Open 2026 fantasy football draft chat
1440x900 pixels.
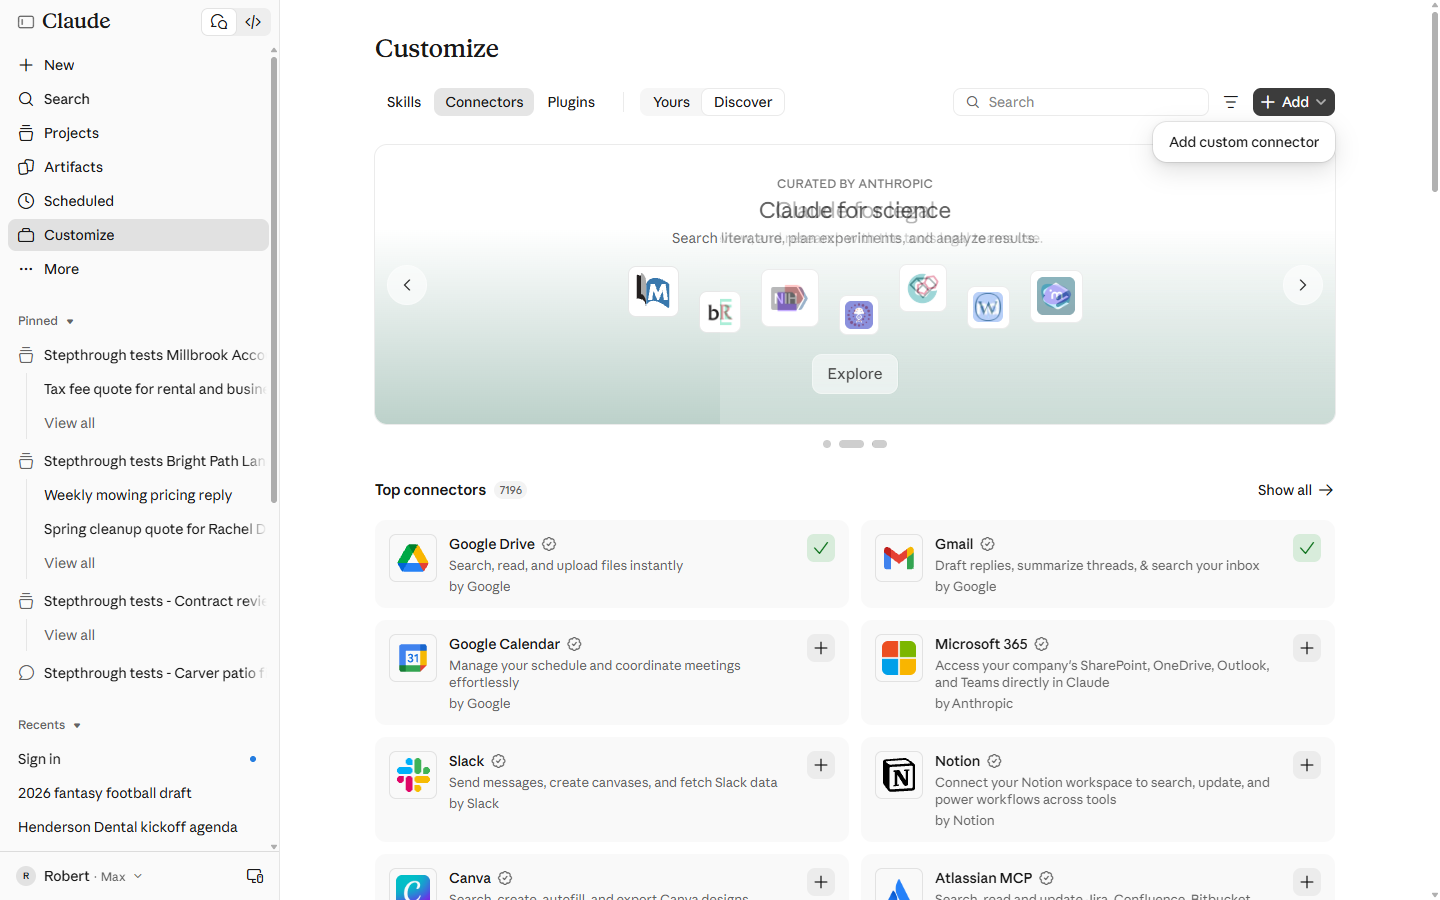138,793
